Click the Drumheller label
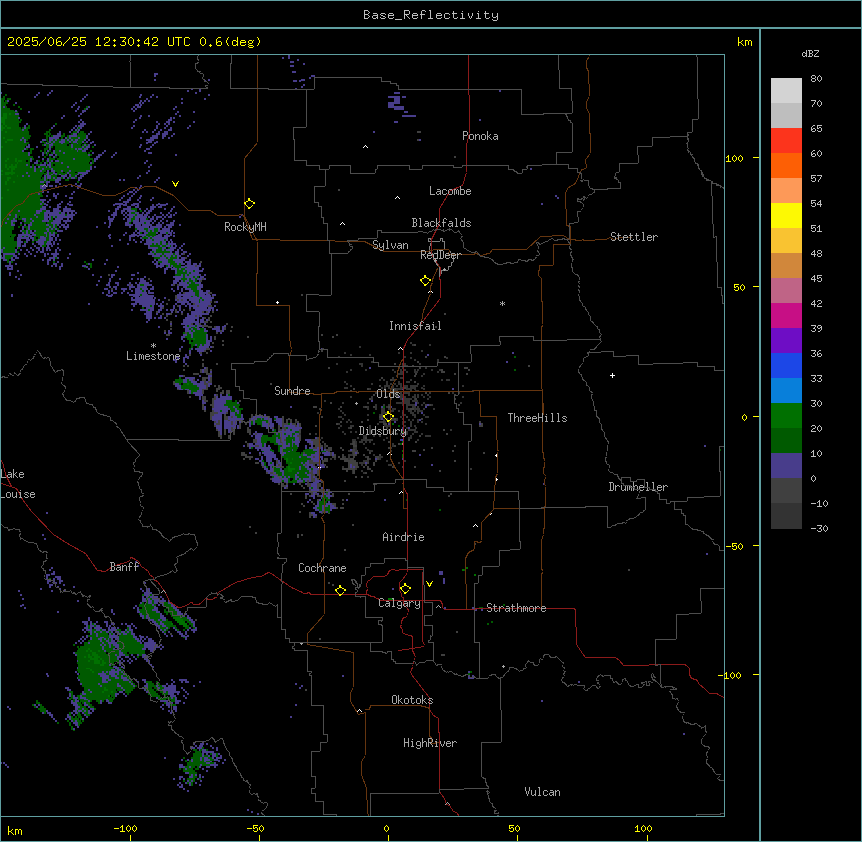Screen dimensions: 862x842 point(638,487)
